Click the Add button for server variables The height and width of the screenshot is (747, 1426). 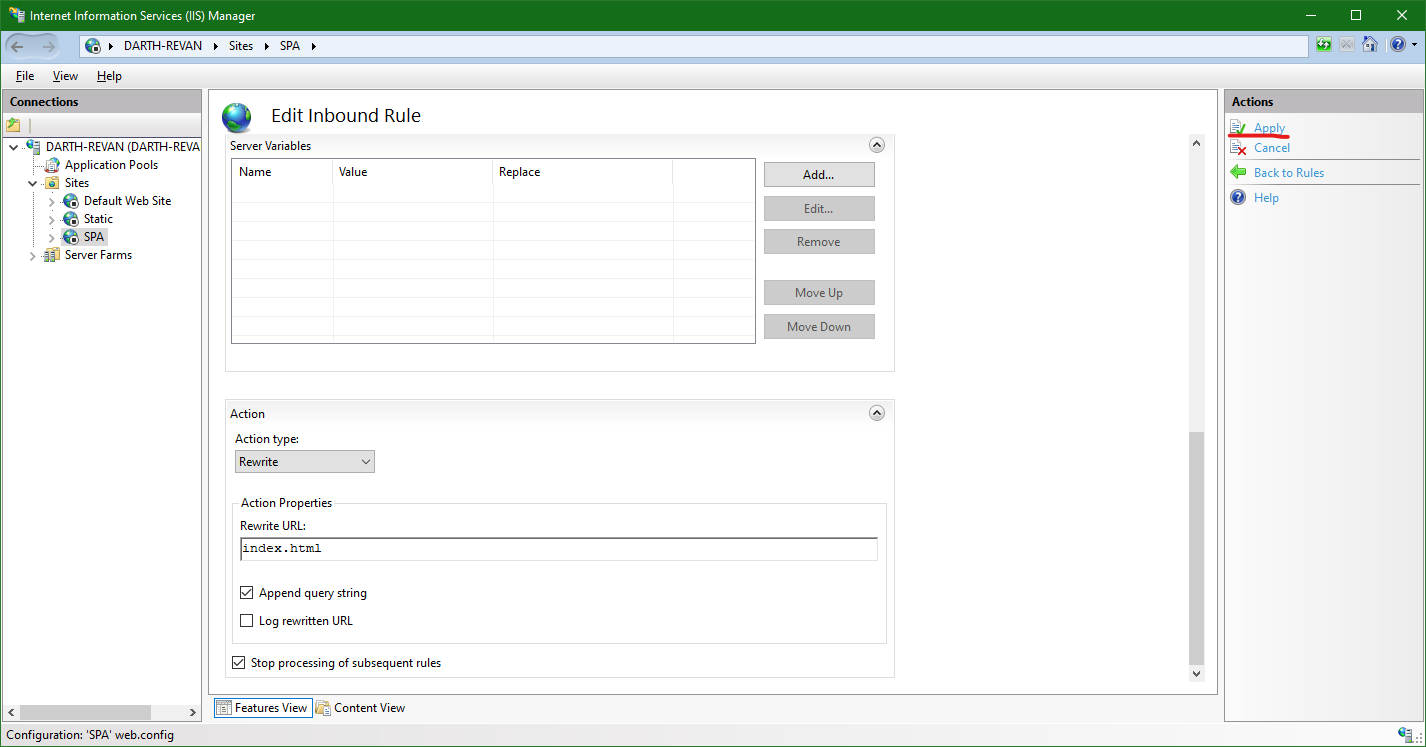point(818,174)
